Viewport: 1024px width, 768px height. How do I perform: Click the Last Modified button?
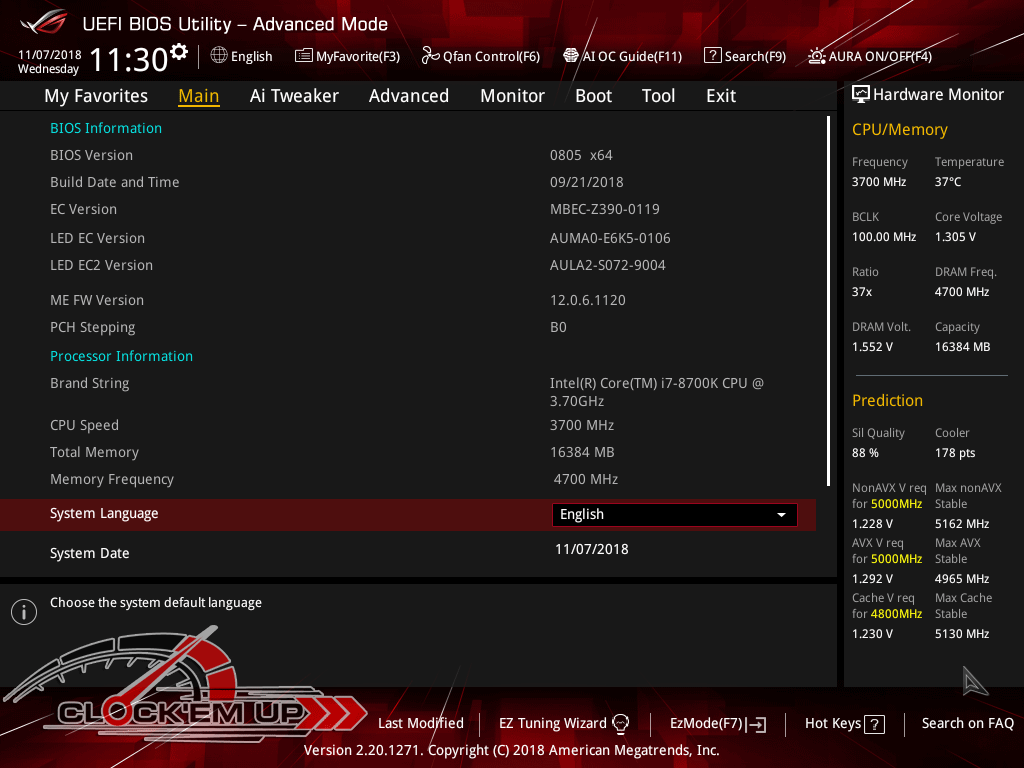click(x=420, y=723)
